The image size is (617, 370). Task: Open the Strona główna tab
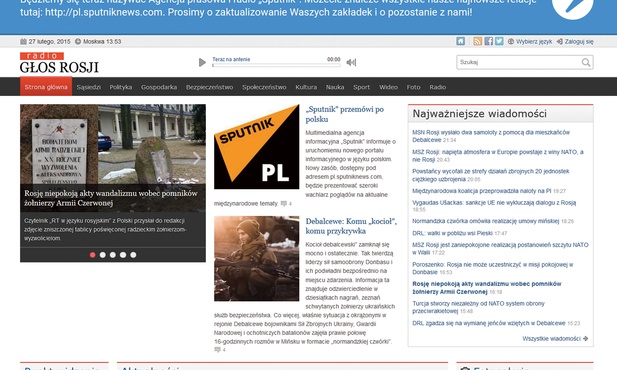click(x=46, y=87)
